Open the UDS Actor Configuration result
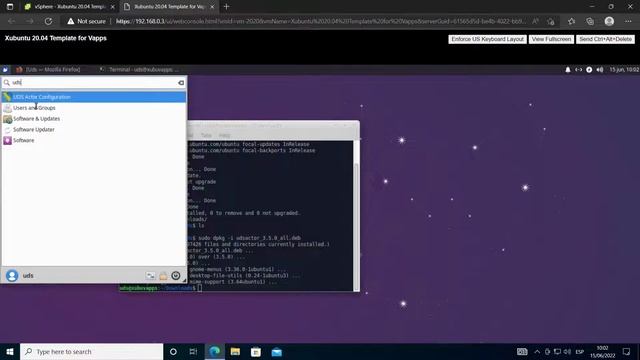640x360 pixels. coord(94,97)
